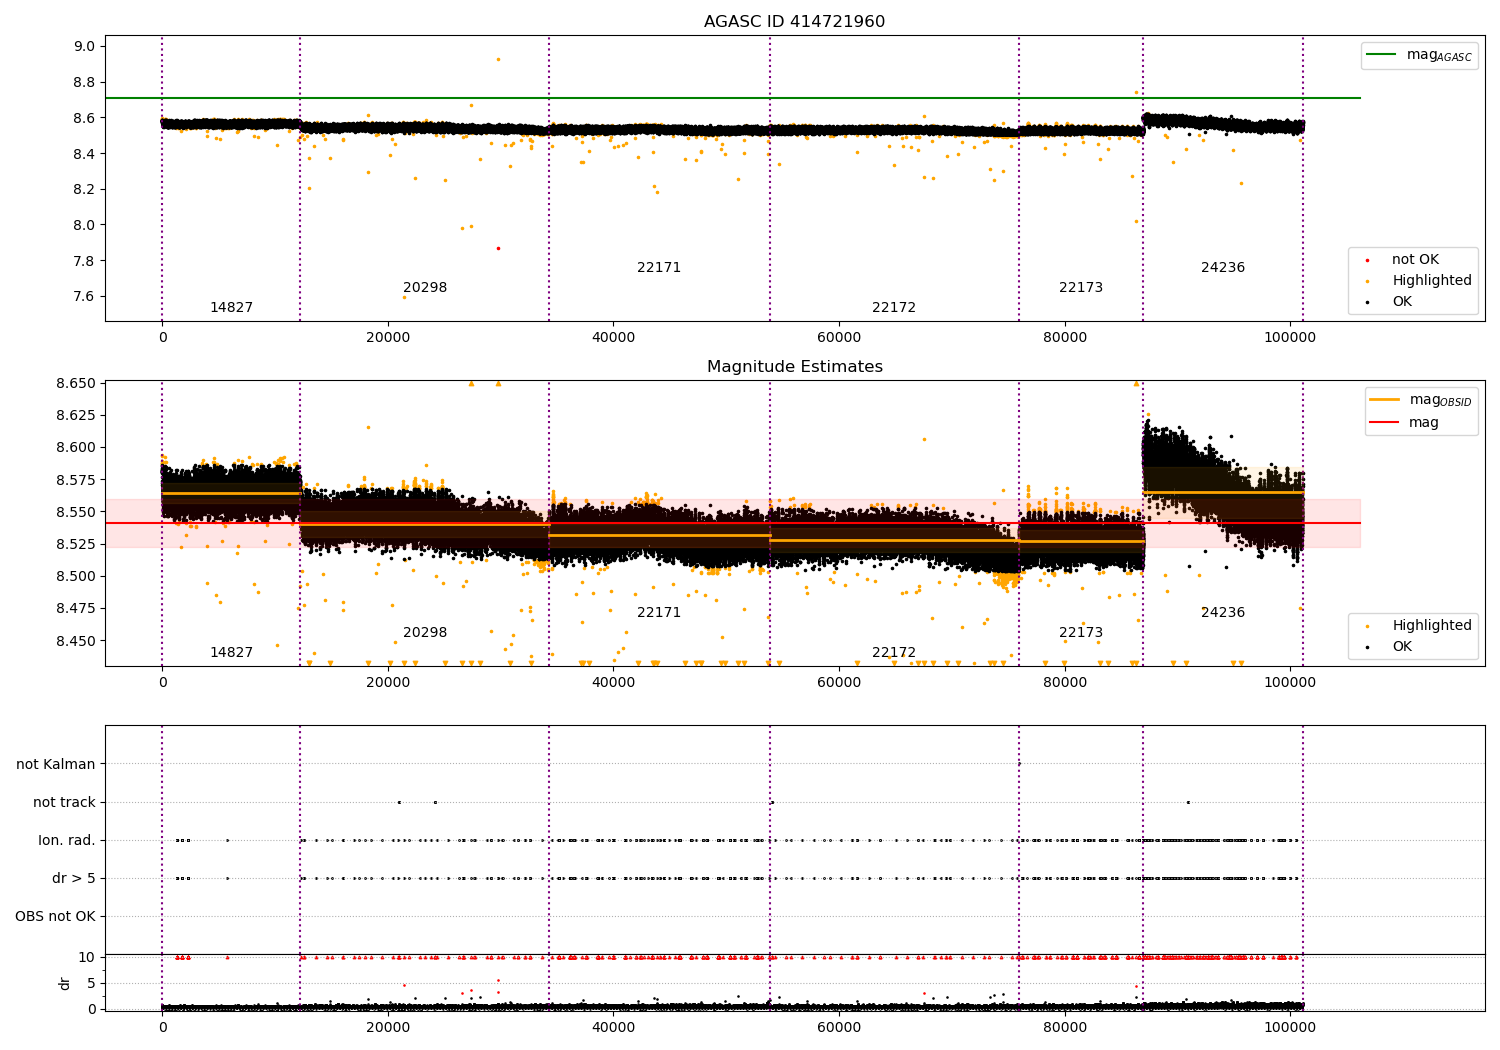1500x1050 pixels.
Task: Click obsid label 24236 in the top plot
Action: coord(1223,268)
